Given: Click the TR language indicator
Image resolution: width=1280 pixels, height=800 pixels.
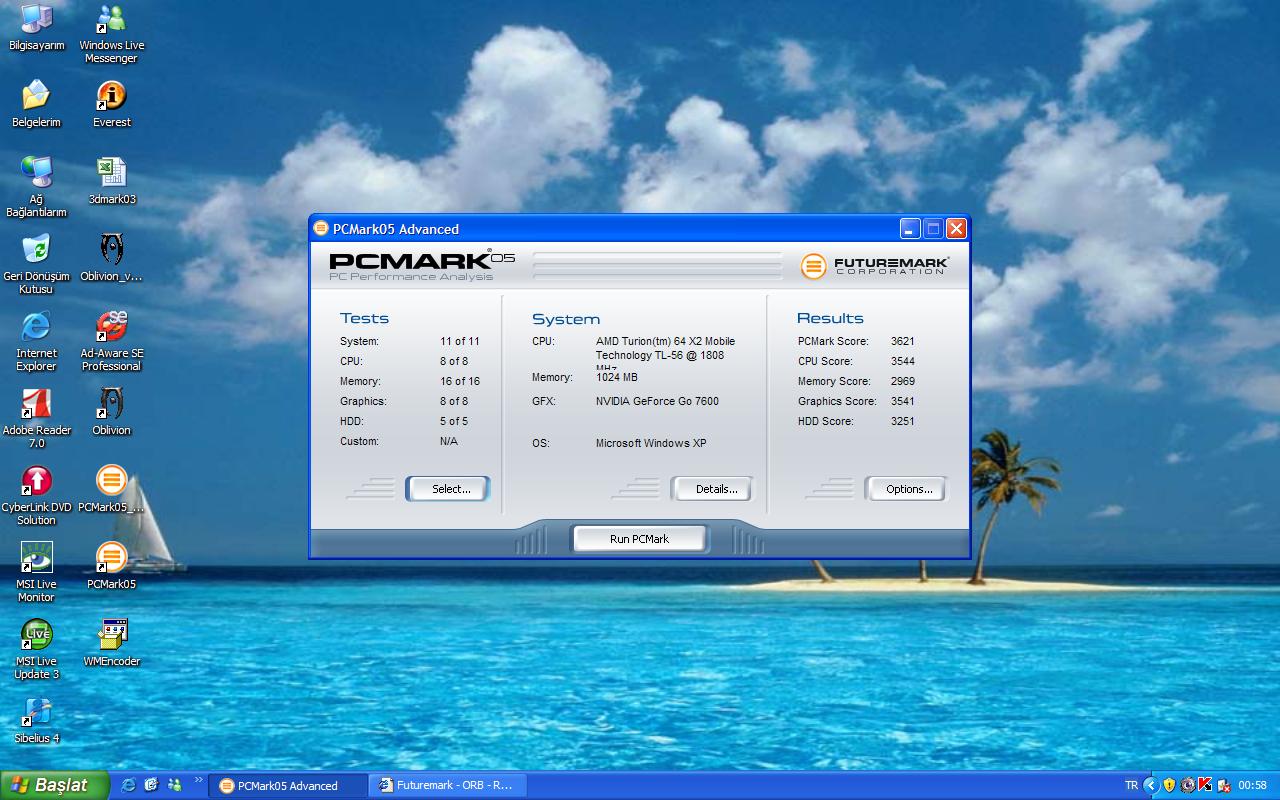Looking at the screenshot, I should (x=1131, y=785).
